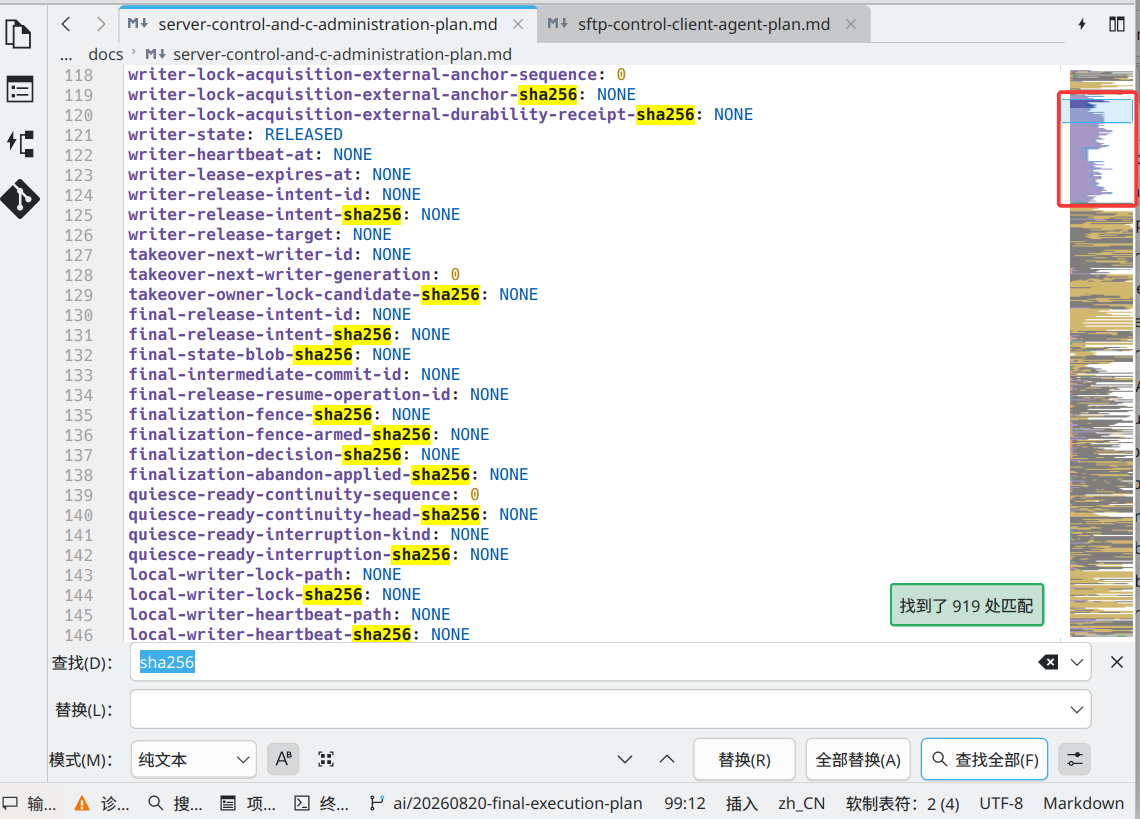Click the minimap scroll viewport
The height and width of the screenshot is (819, 1140).
[1096, 109]
